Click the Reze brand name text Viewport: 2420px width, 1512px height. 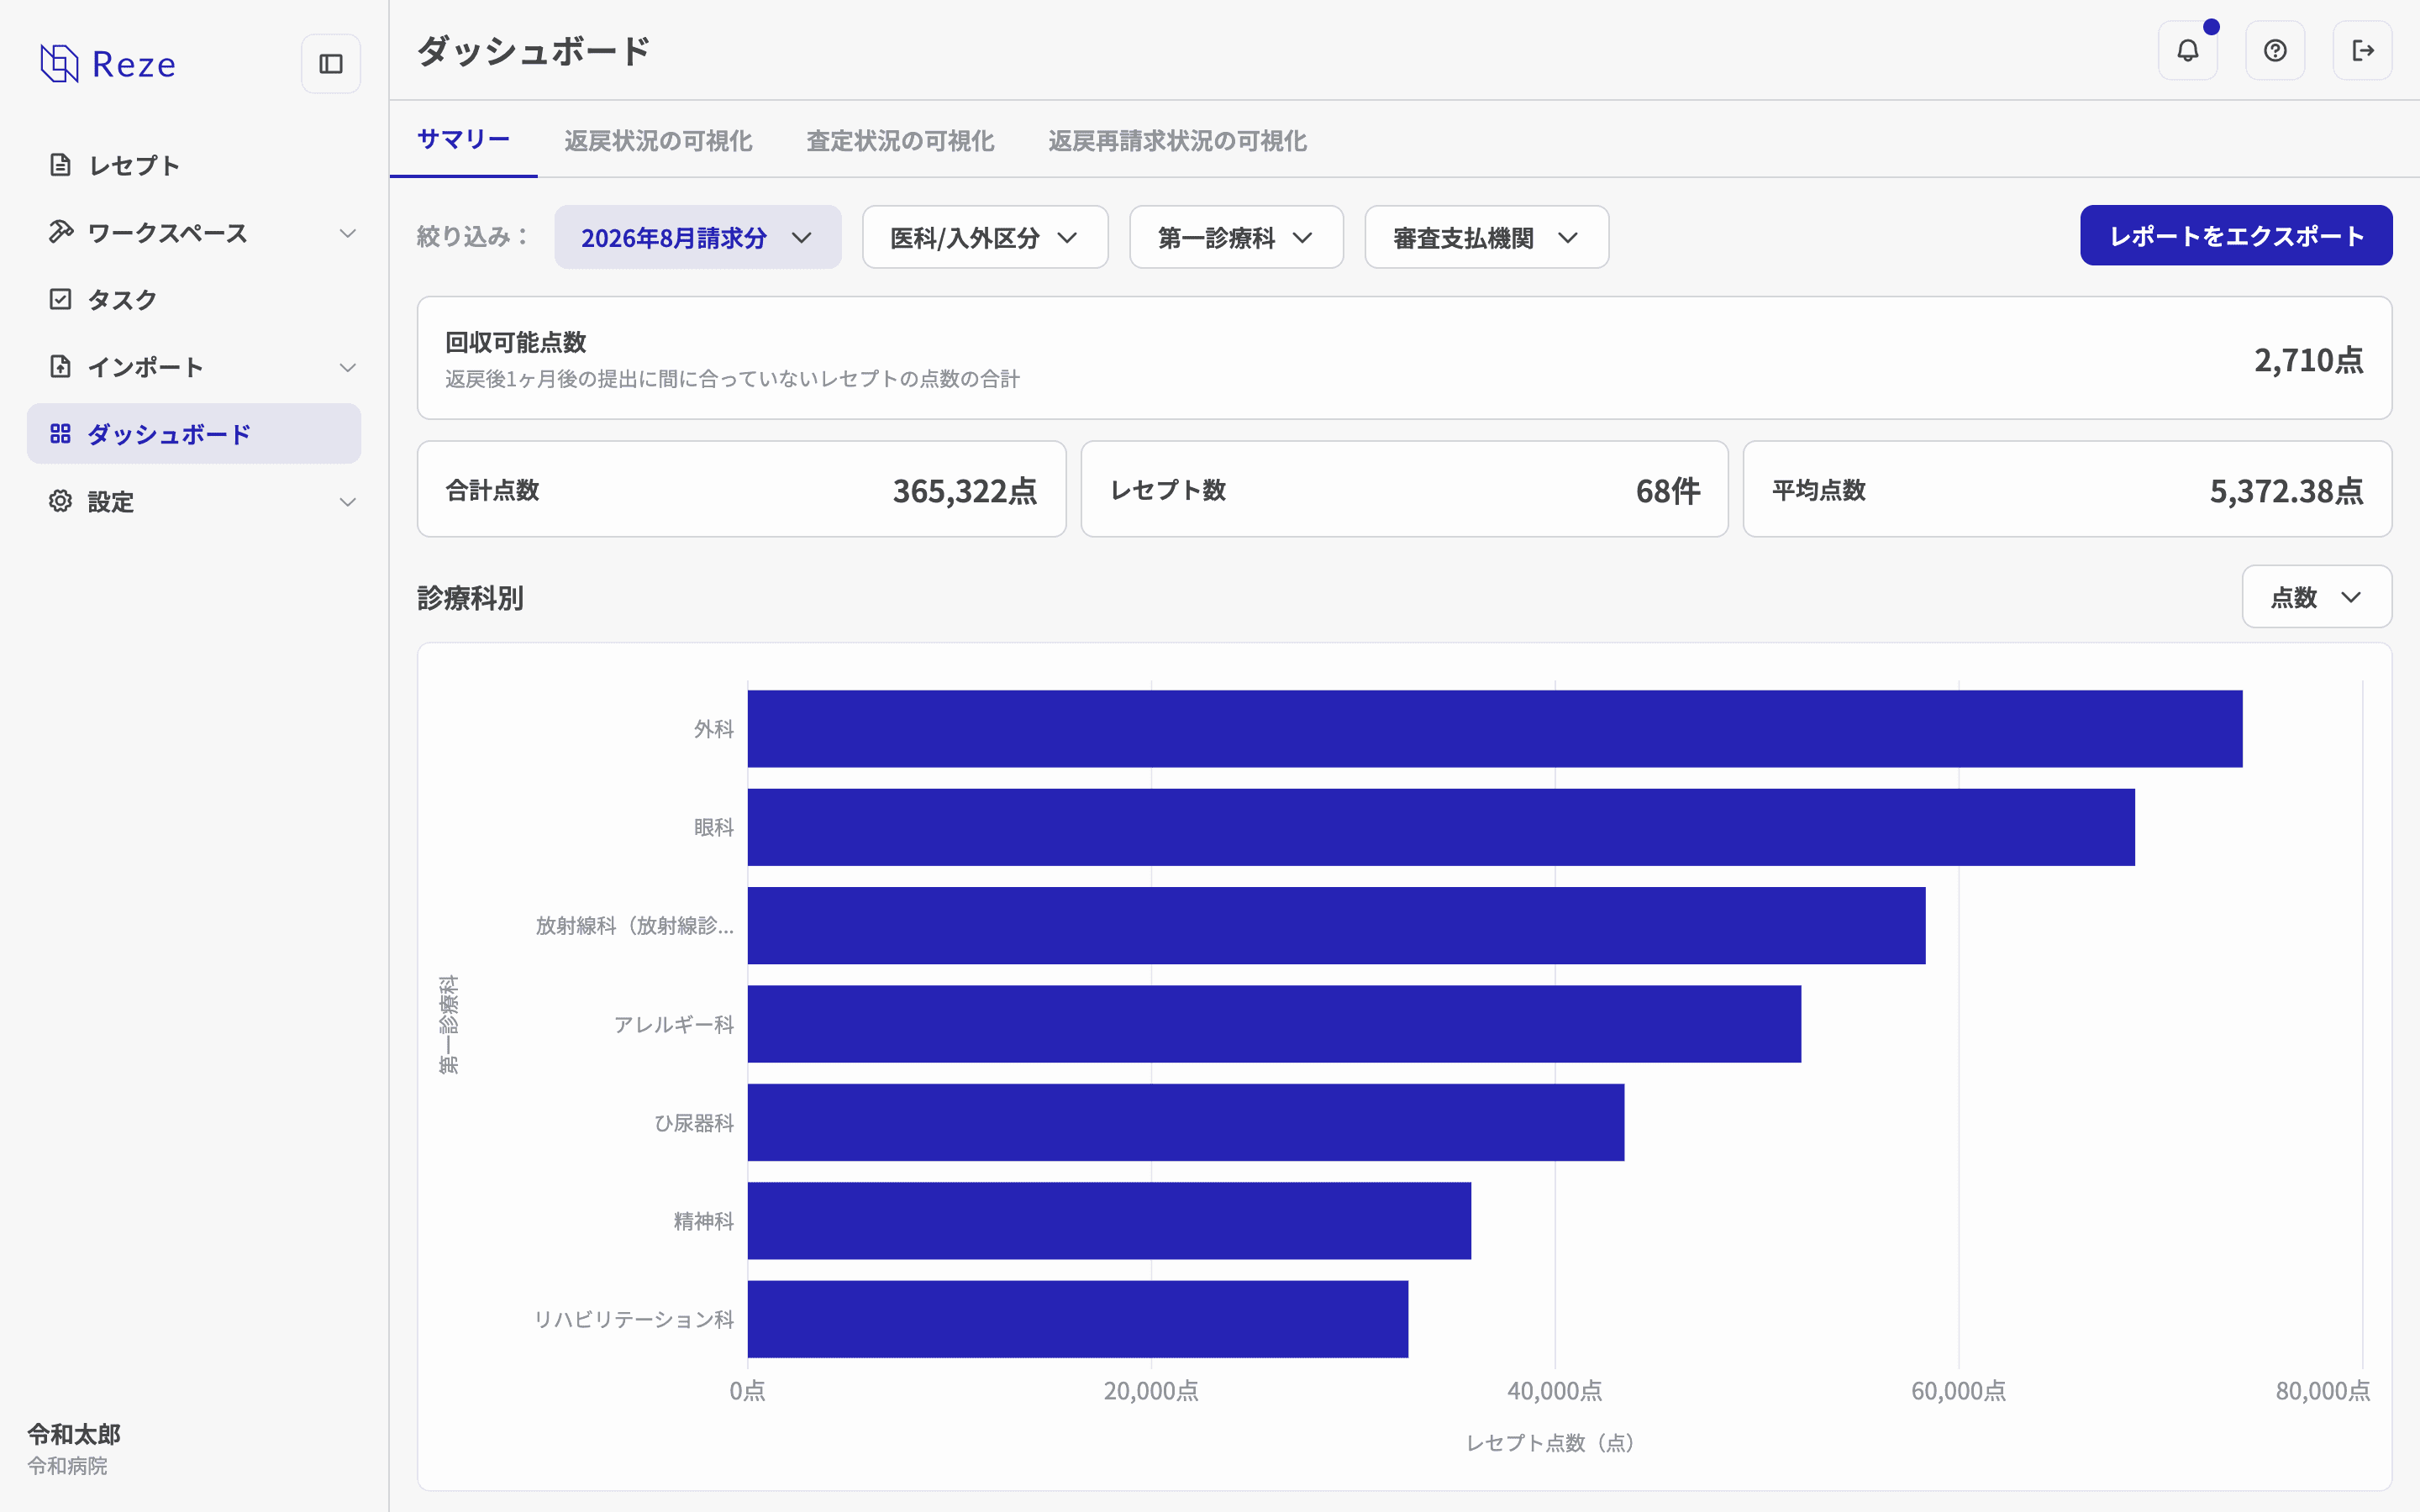134,64
